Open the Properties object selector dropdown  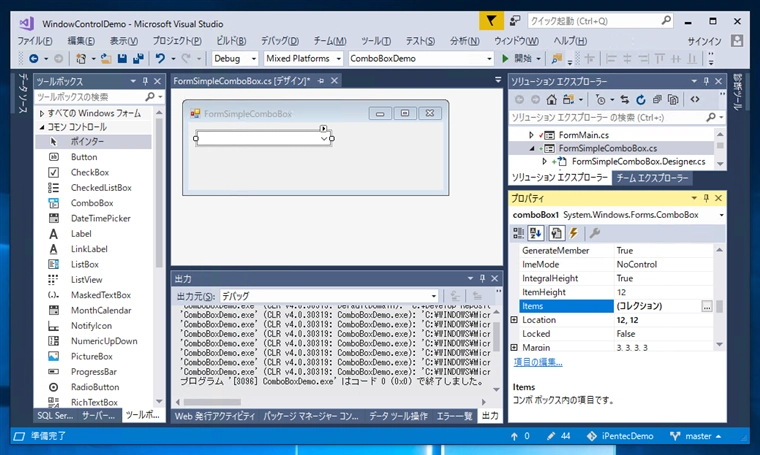click(x=721, y=215)
